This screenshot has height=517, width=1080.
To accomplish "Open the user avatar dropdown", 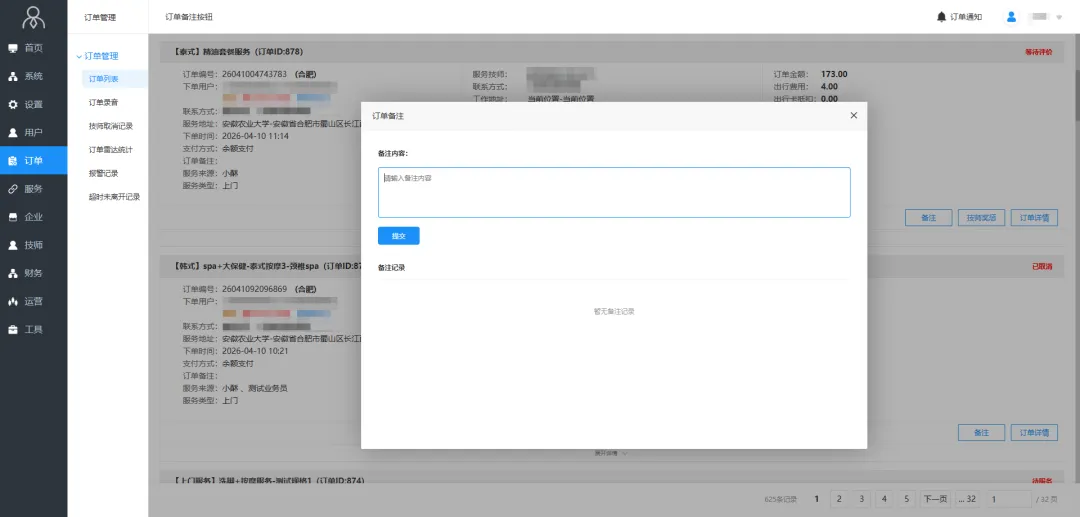I will (1012, 17).
